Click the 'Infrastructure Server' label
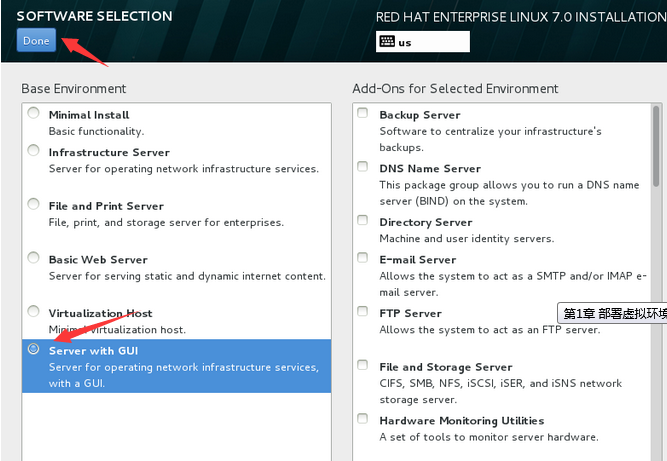 tap(109, 152)
